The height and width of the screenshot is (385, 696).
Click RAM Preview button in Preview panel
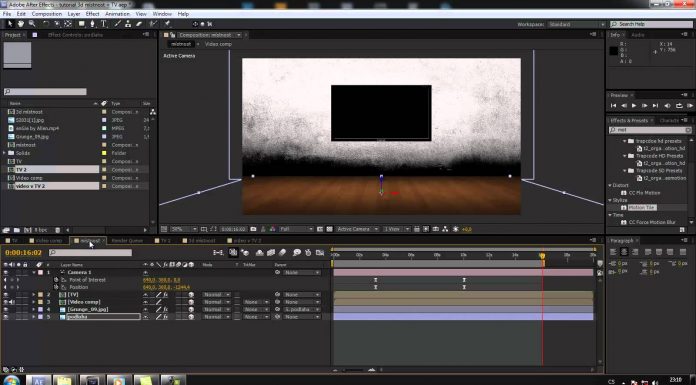(690, 106)
